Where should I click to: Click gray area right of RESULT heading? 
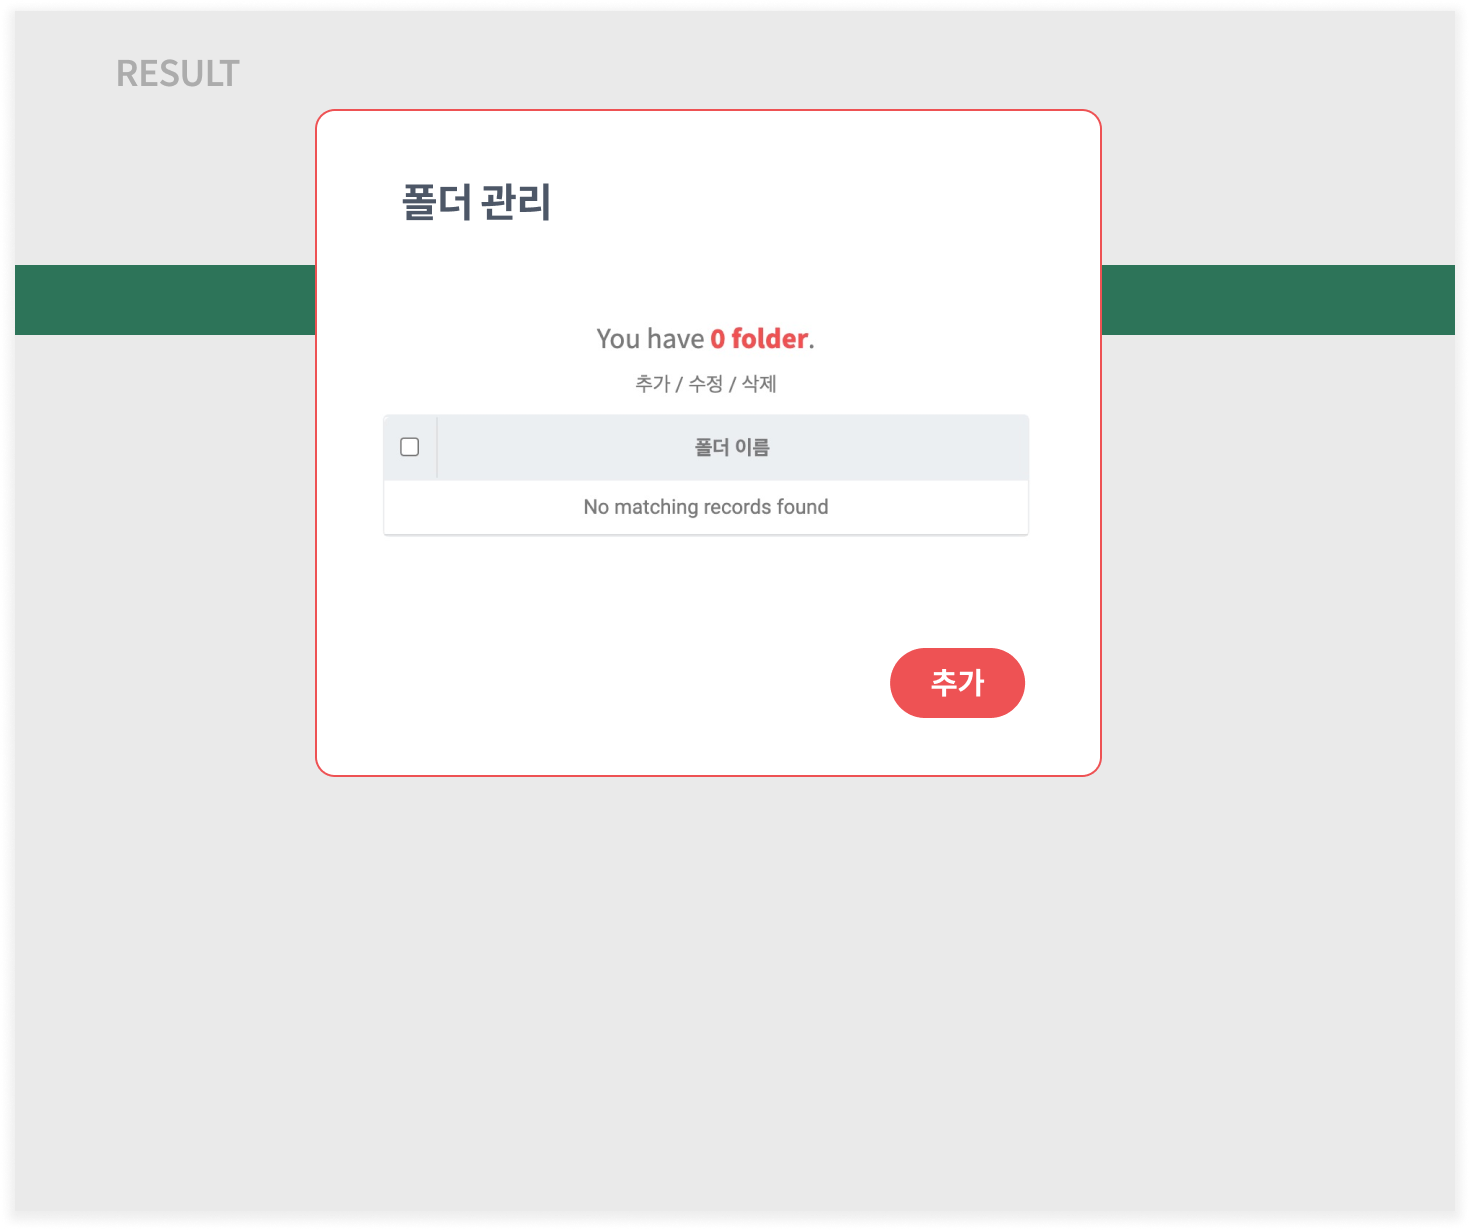coord(700,60)
